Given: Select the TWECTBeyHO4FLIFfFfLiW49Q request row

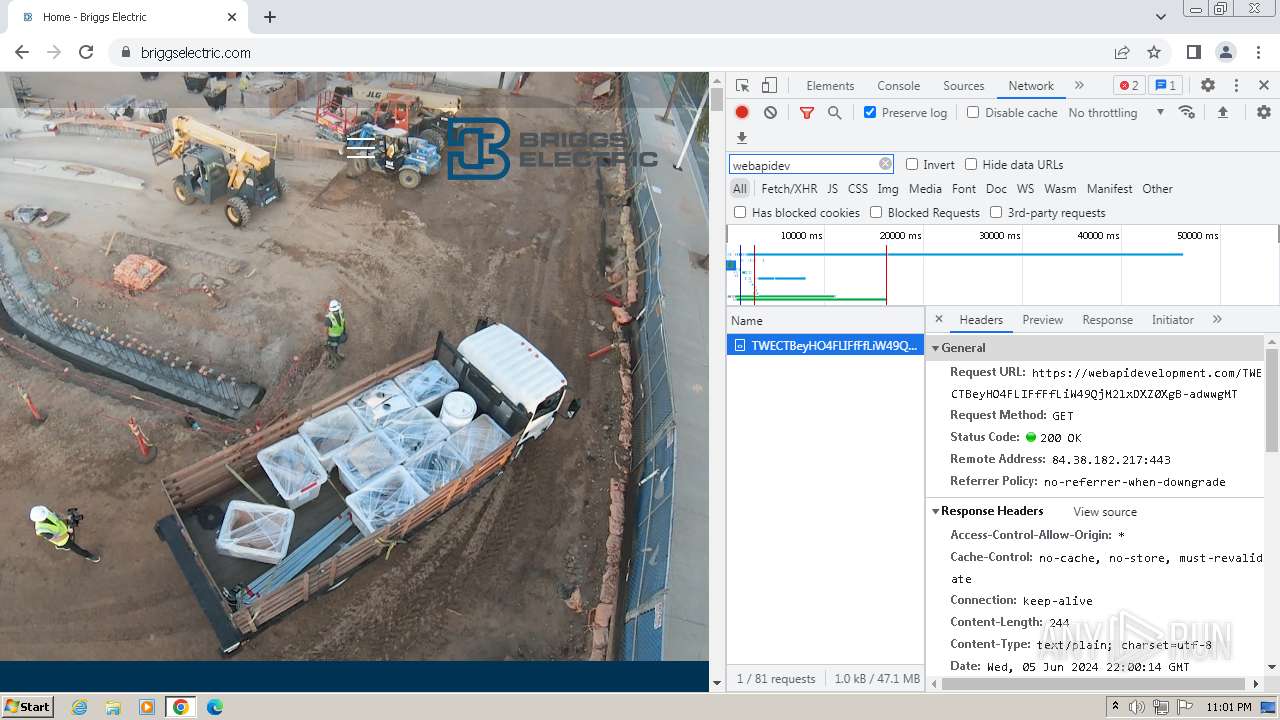Looking at the screenshot, I should [x=825, y=345].
